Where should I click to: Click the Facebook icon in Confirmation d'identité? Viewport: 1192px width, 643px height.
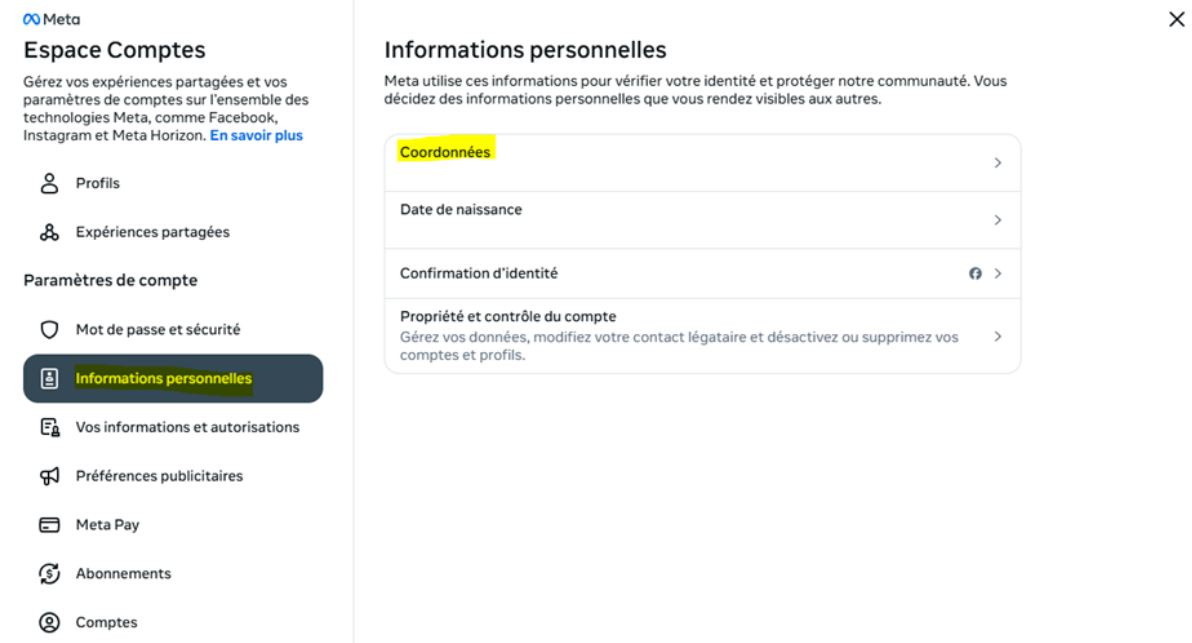pyautogui.click(x=975, y=273)
